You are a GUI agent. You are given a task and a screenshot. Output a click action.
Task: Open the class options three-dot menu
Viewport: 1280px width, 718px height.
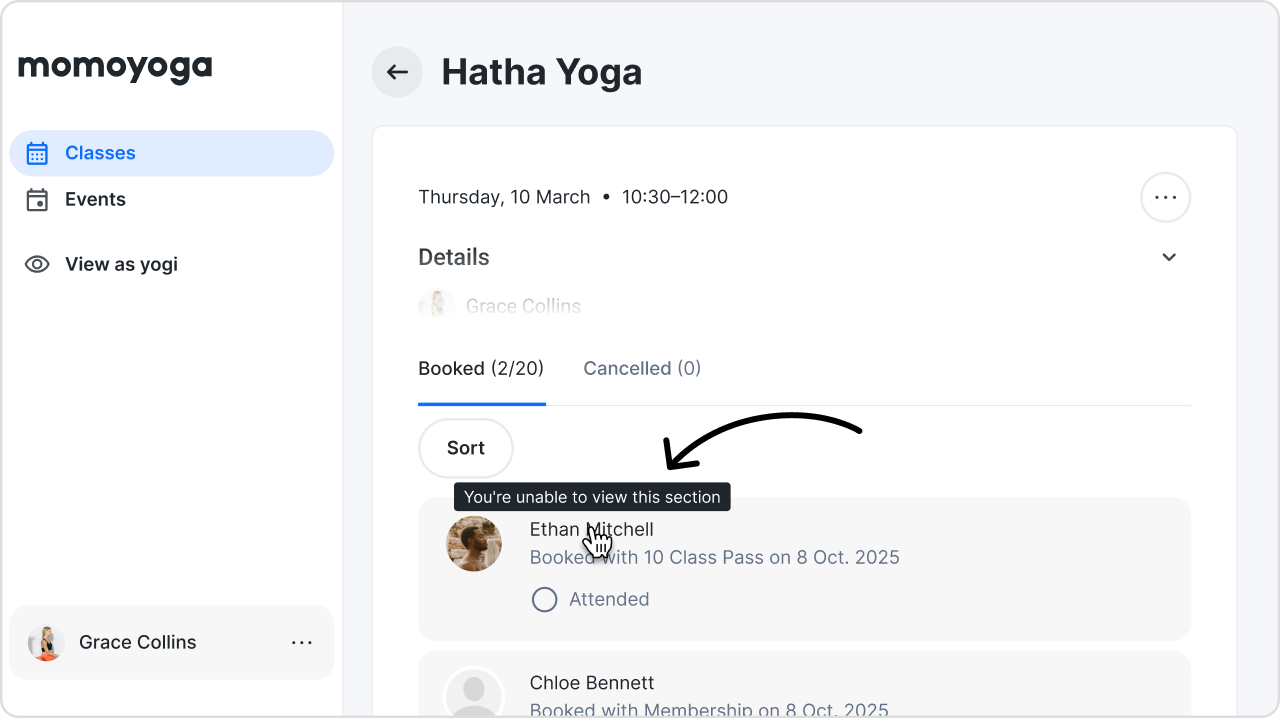[x=1165, y=197]
